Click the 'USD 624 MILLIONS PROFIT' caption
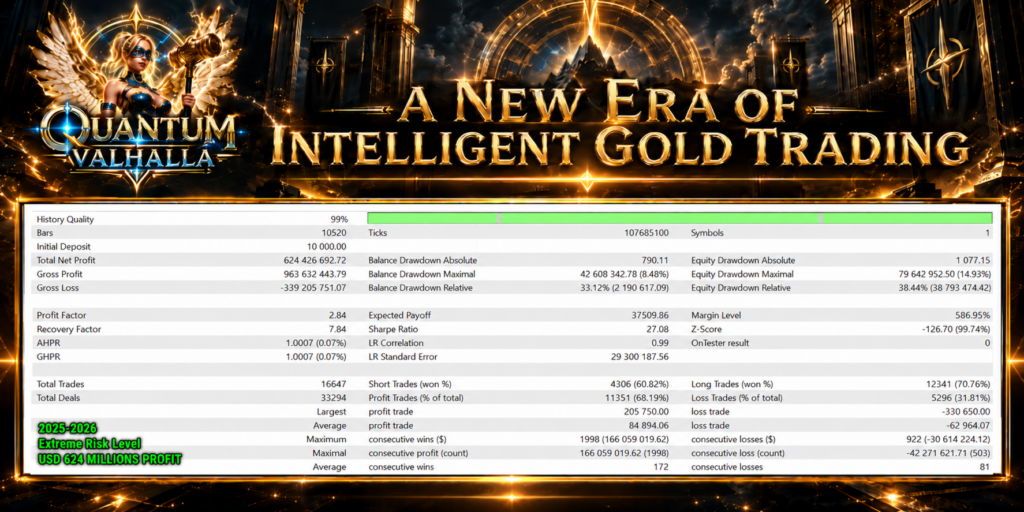Screen dimensions: 1024x512 [x=109, y=460]
